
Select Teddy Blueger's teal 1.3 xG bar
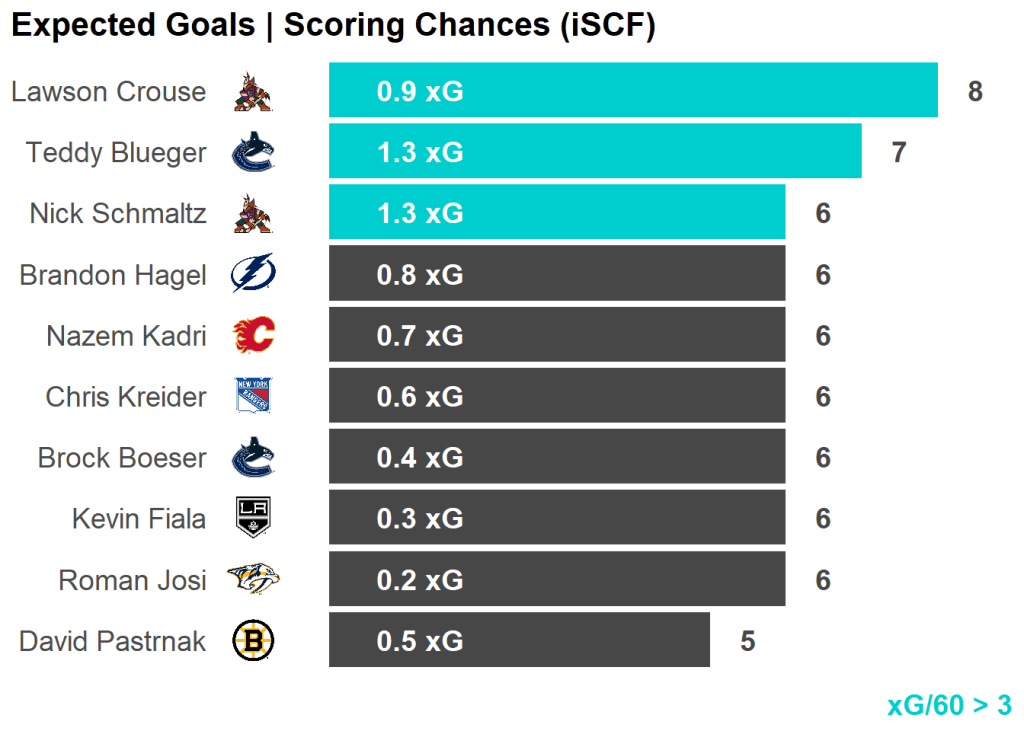(595, 152)
